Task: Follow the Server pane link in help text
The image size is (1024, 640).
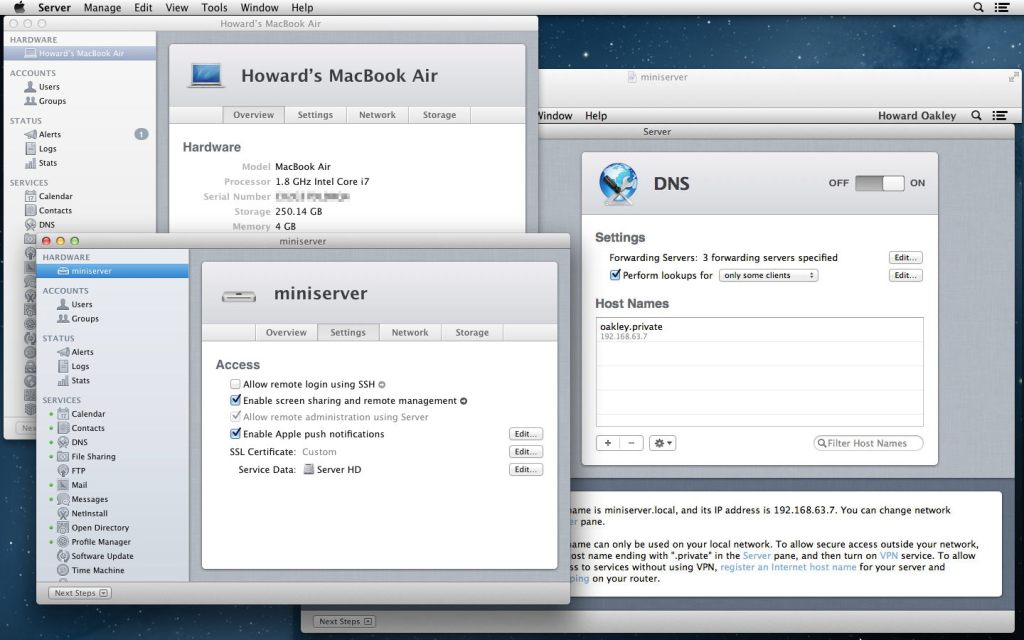Action: (757, 556)
